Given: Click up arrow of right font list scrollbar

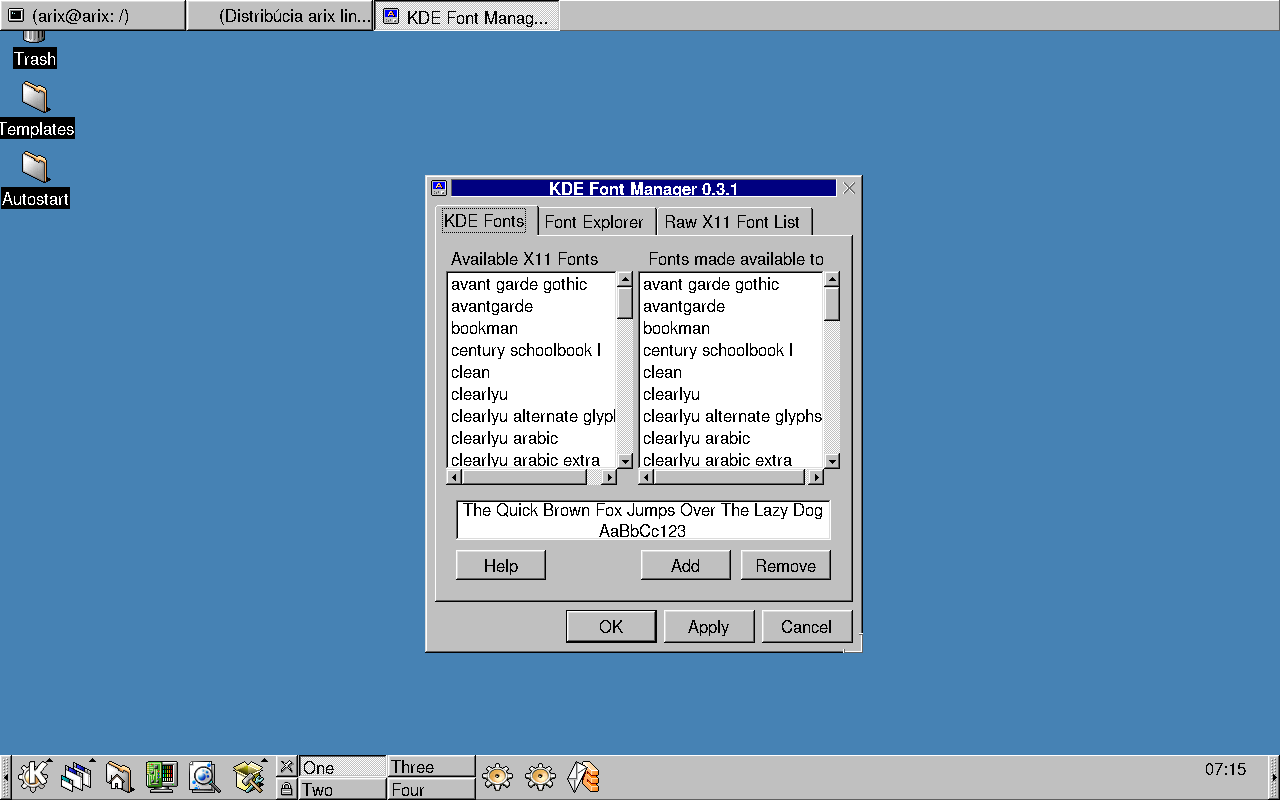Looking at the screenshot, I should click(x=831, y=280).
